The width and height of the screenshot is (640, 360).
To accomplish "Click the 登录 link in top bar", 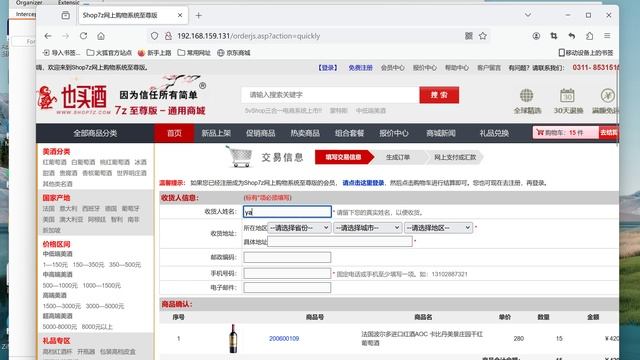I will click(x=328, y=68).
